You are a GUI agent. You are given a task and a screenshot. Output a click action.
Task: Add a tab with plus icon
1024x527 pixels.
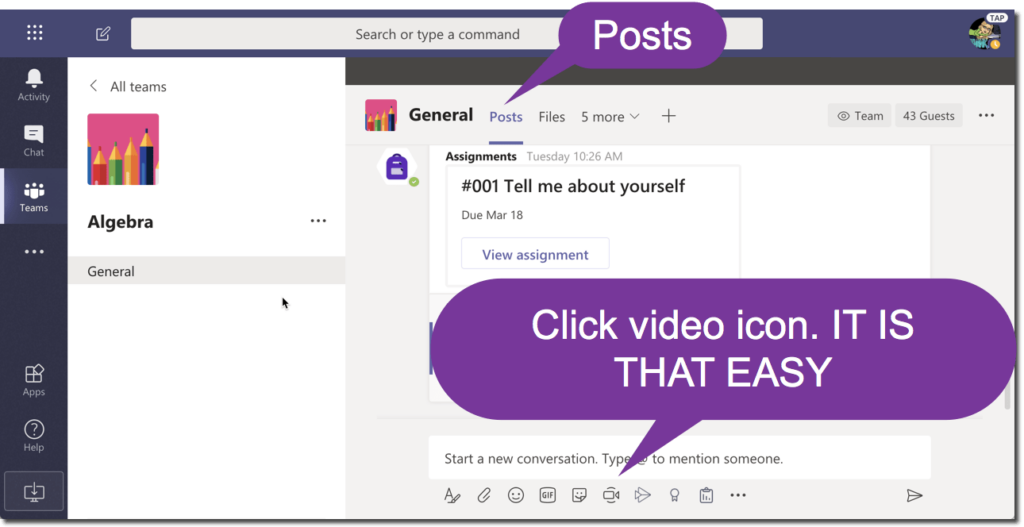(669, 116)
